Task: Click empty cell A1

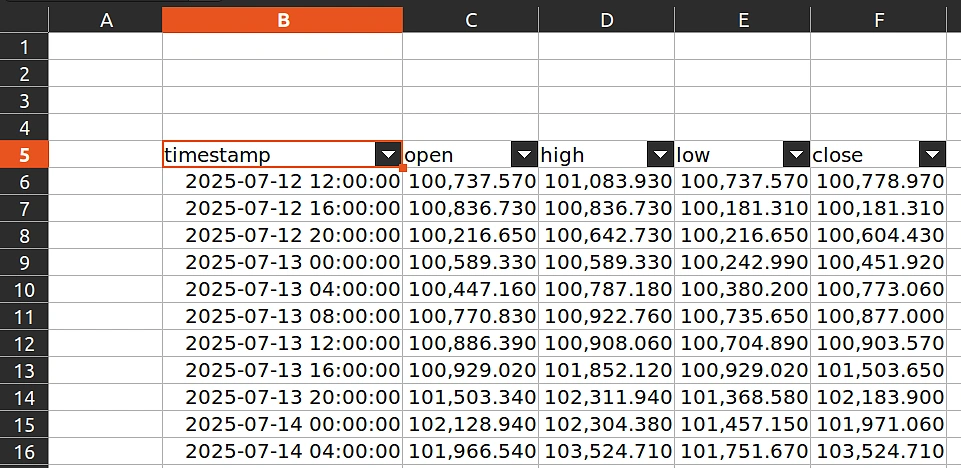Action: (106, 46)
